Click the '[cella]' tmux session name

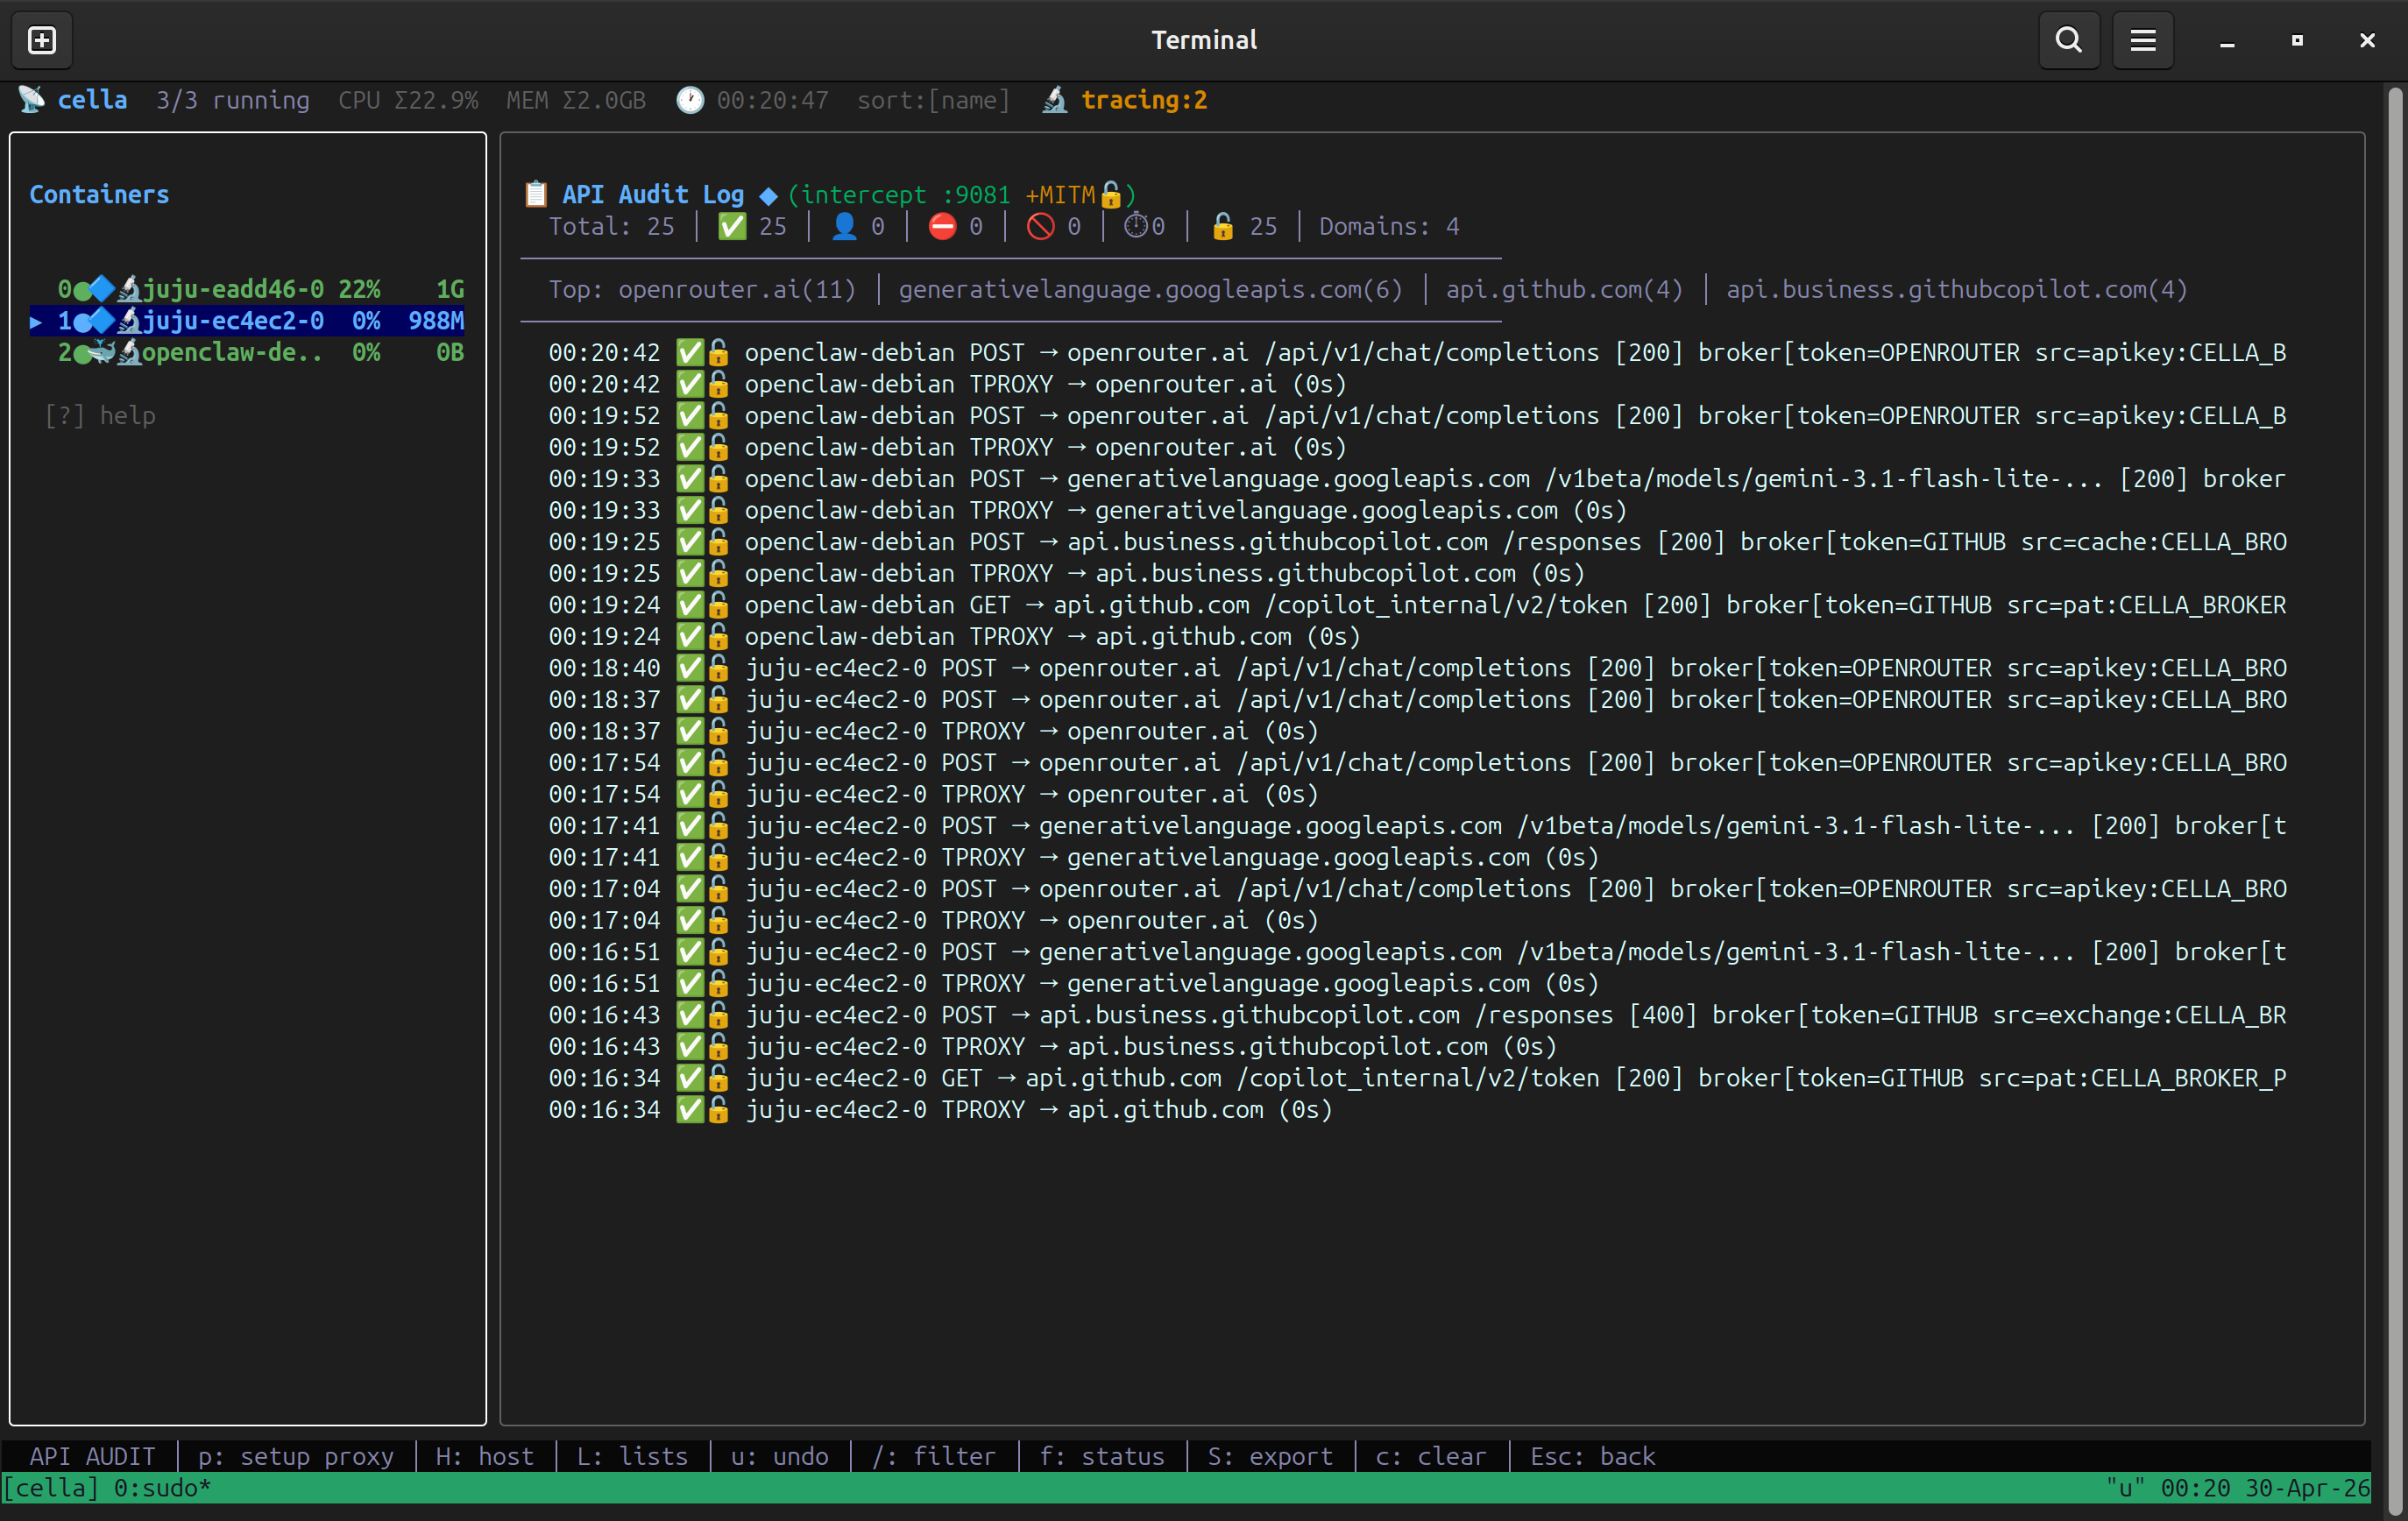50,1488
